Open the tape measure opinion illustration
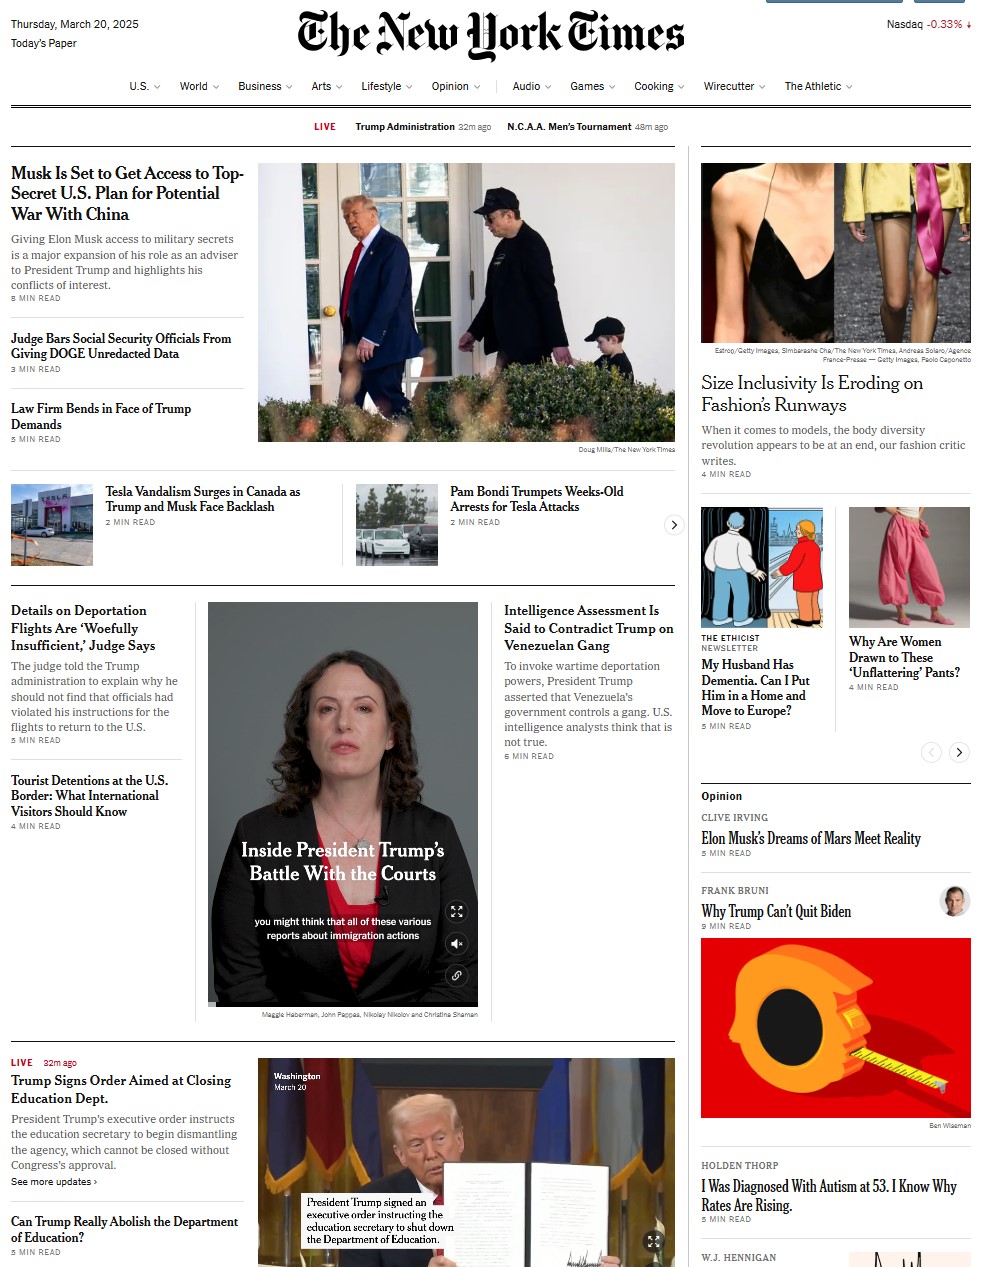The image size is (1000, 1267). click(x=836, y=1028)
